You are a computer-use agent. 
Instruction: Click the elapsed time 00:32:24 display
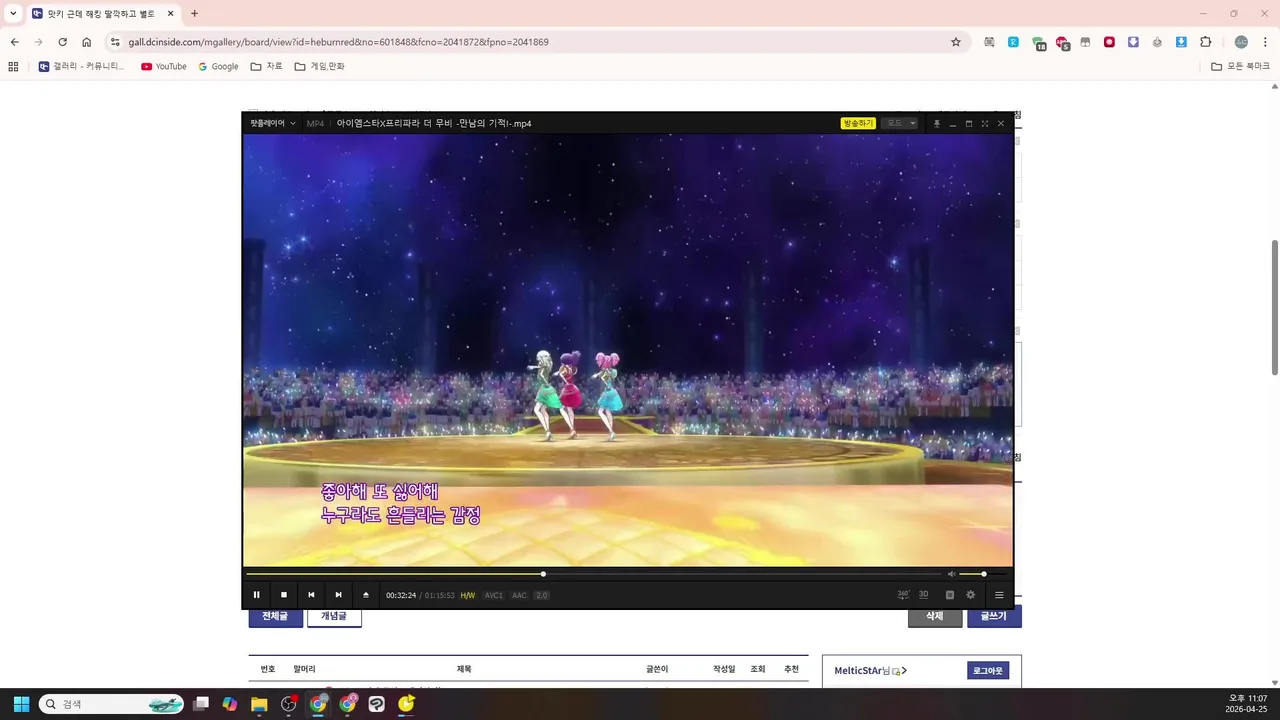click(x=401, y=595)
